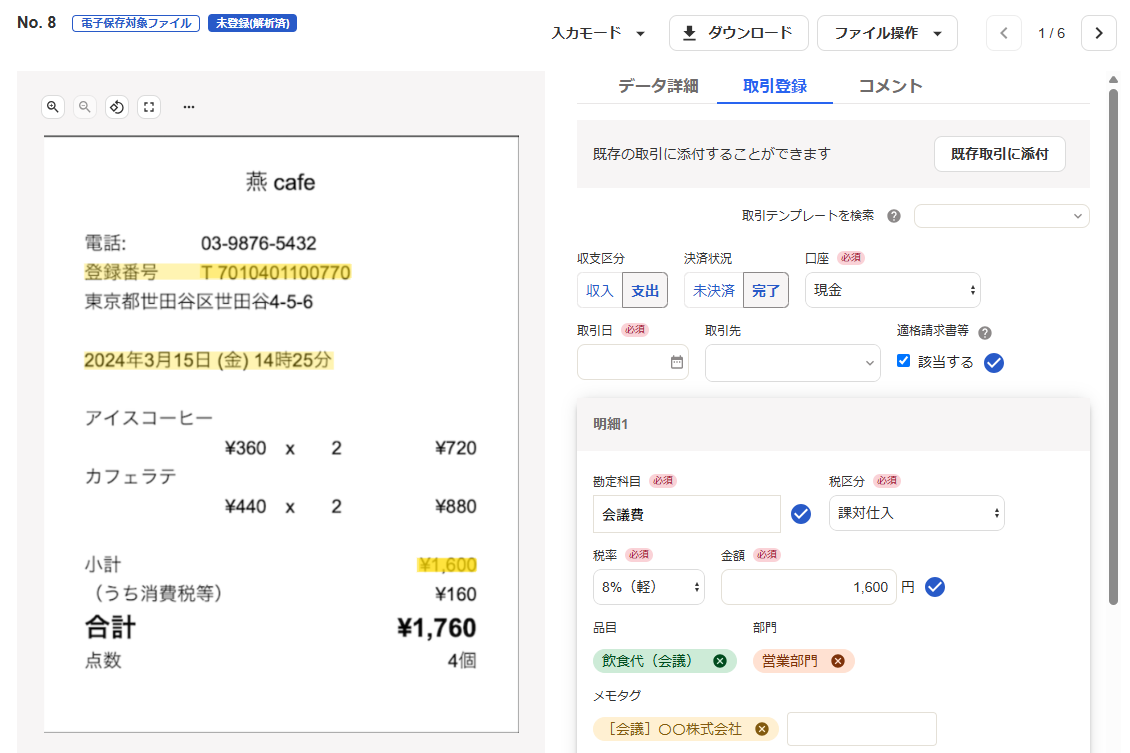Set 決済状況 to 完了

tap(765, 290)
